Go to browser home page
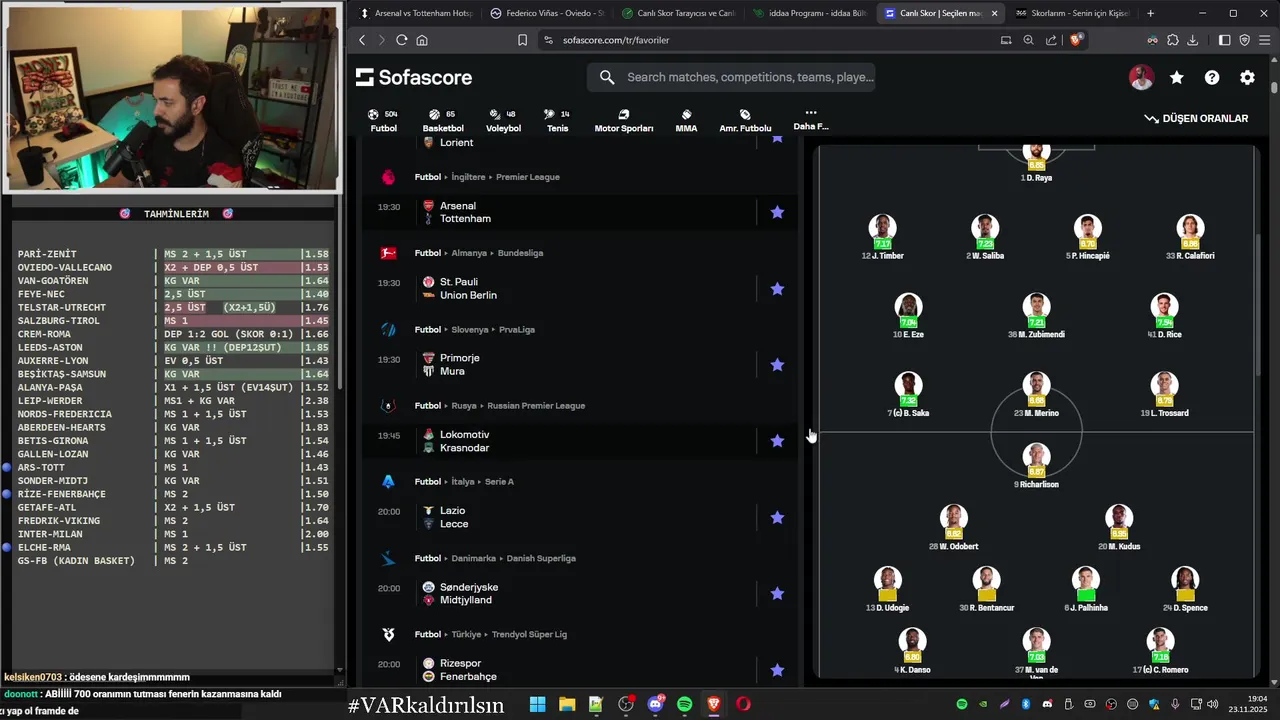The image size is (1280, 720). click(x=422, y=40)
